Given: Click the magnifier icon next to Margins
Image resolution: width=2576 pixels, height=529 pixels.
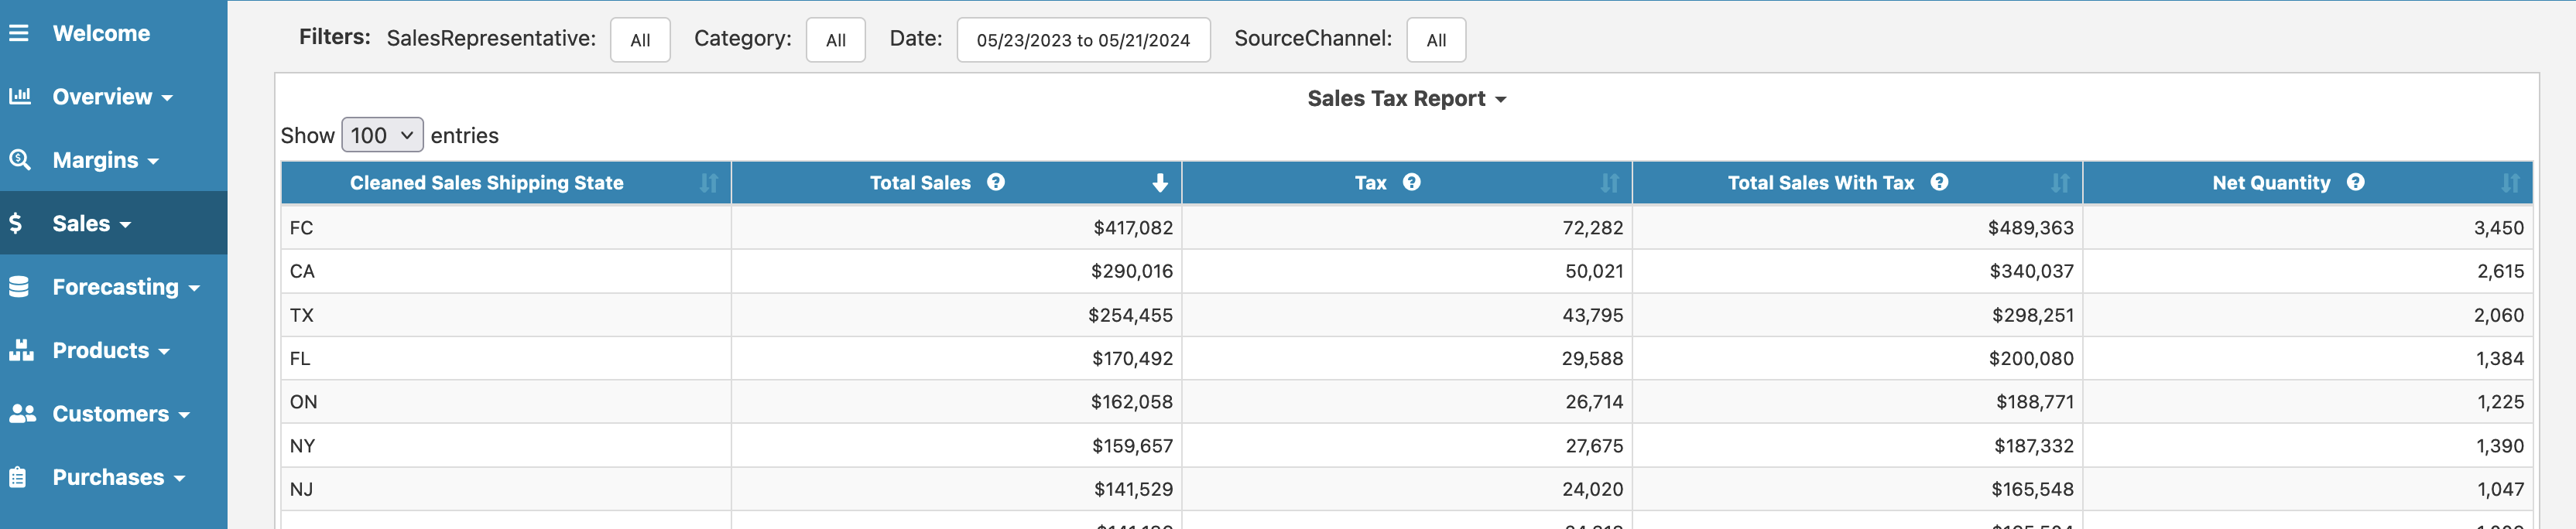Looking at the screenshot, I should click(20, 159).
